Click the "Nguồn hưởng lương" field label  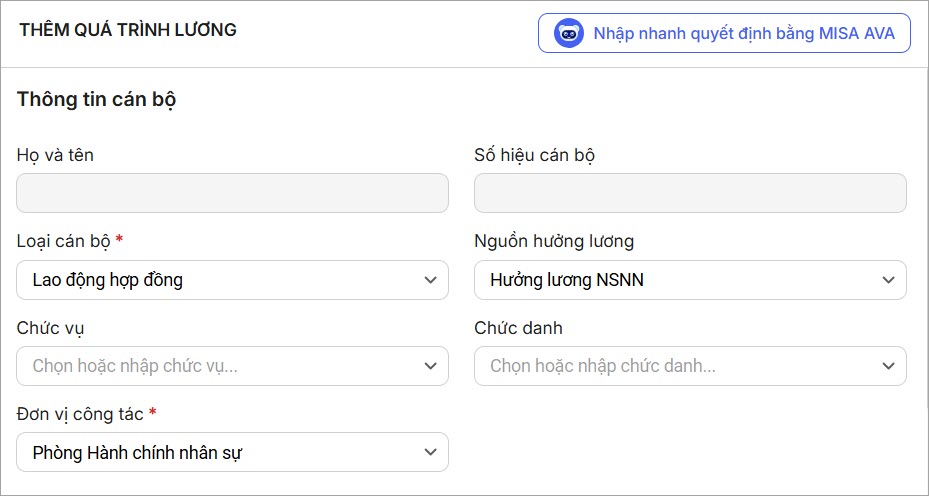[554, 241]
